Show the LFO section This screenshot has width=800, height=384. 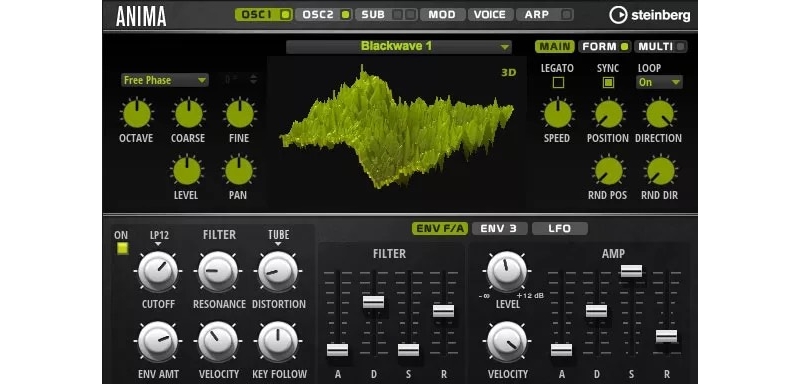coord(560,228)
